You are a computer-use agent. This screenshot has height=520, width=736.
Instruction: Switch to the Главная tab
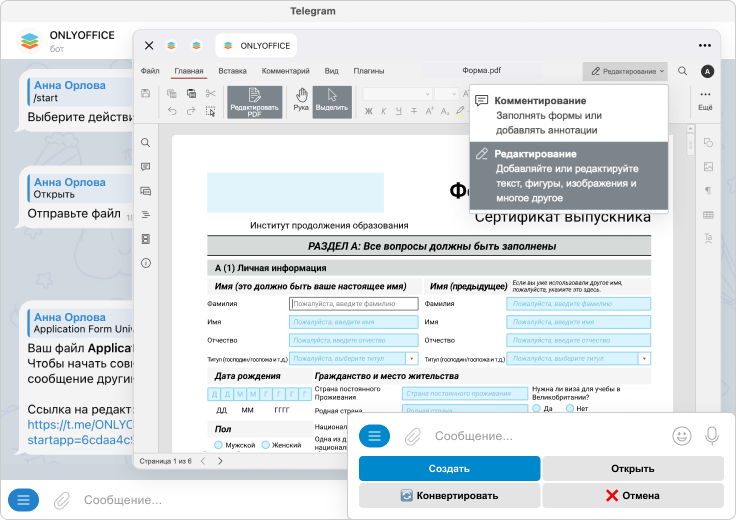[189, 71]
